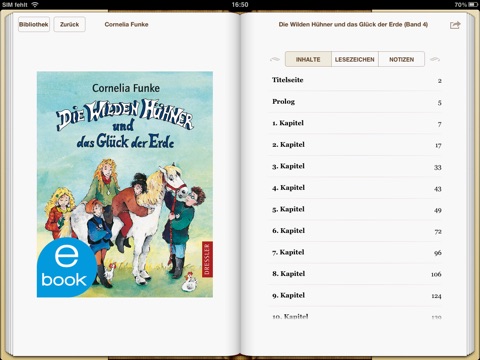Viewport: 480px width, 360px height.
Task: Tap the SIM fehlt status text
Action: [15, 5]
